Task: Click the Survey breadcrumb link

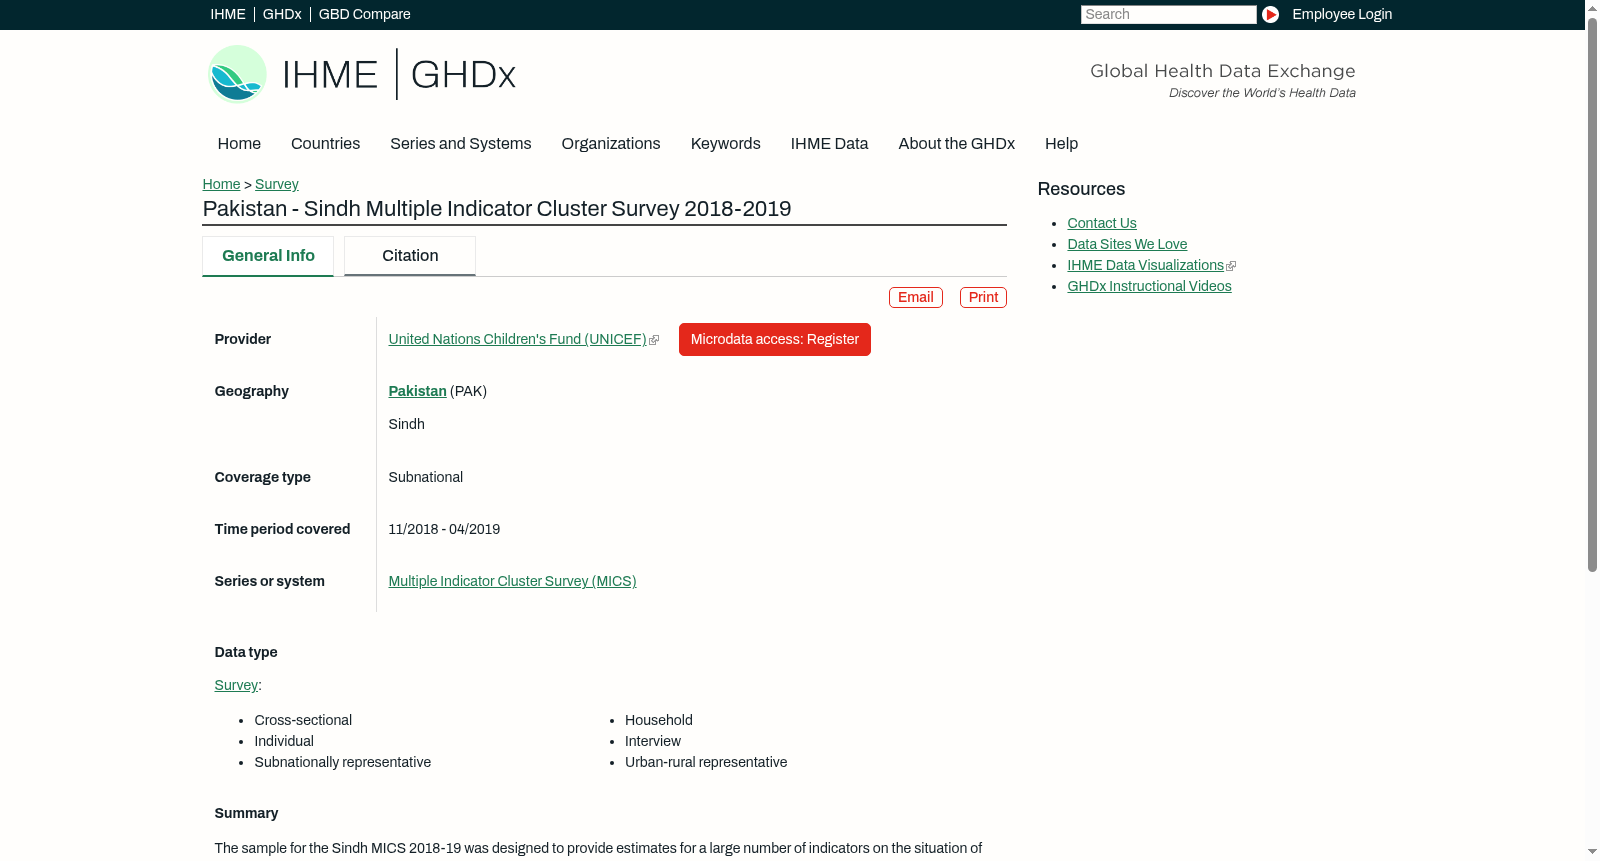Action: click(x=277, y=184)
